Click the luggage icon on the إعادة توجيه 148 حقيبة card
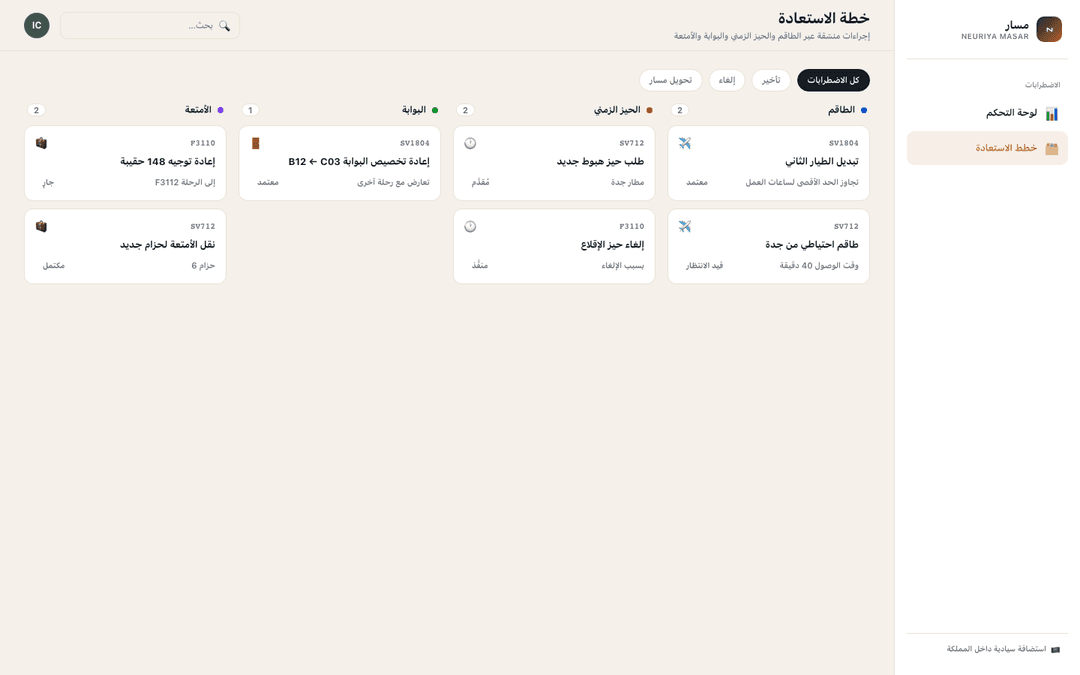 (41, 143)
